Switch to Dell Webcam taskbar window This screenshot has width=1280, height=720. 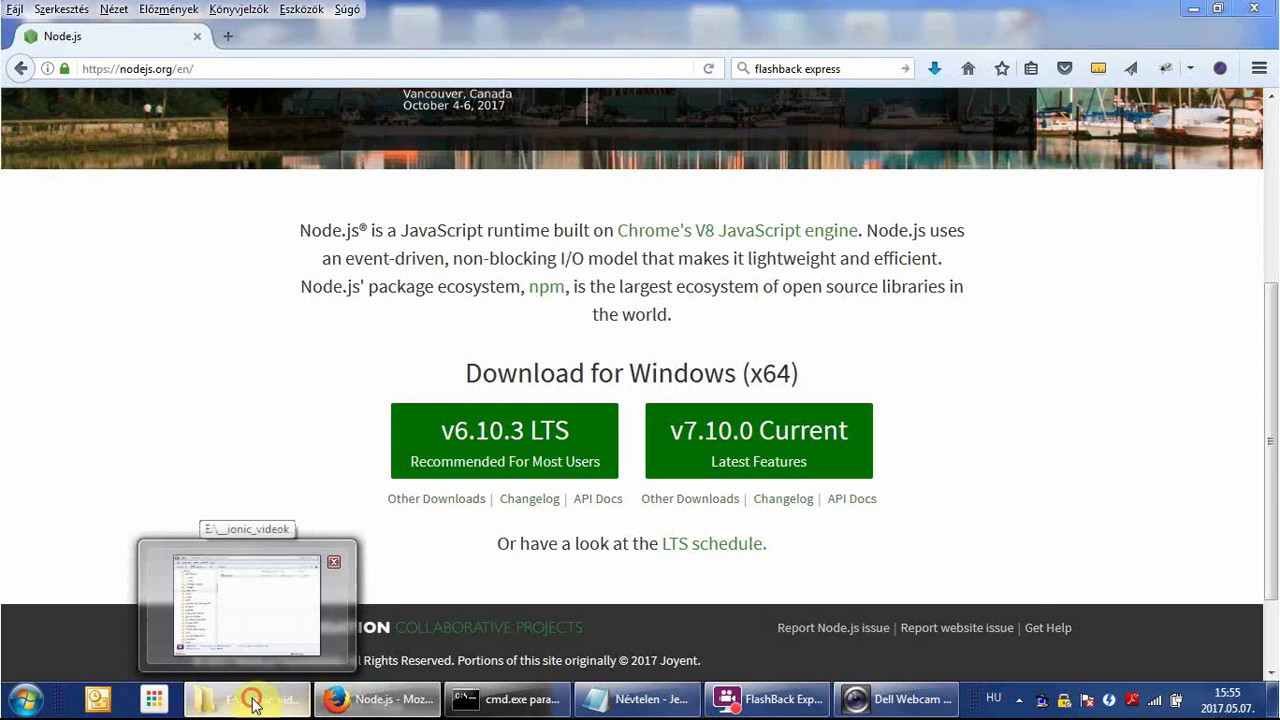tap(897, 699)
